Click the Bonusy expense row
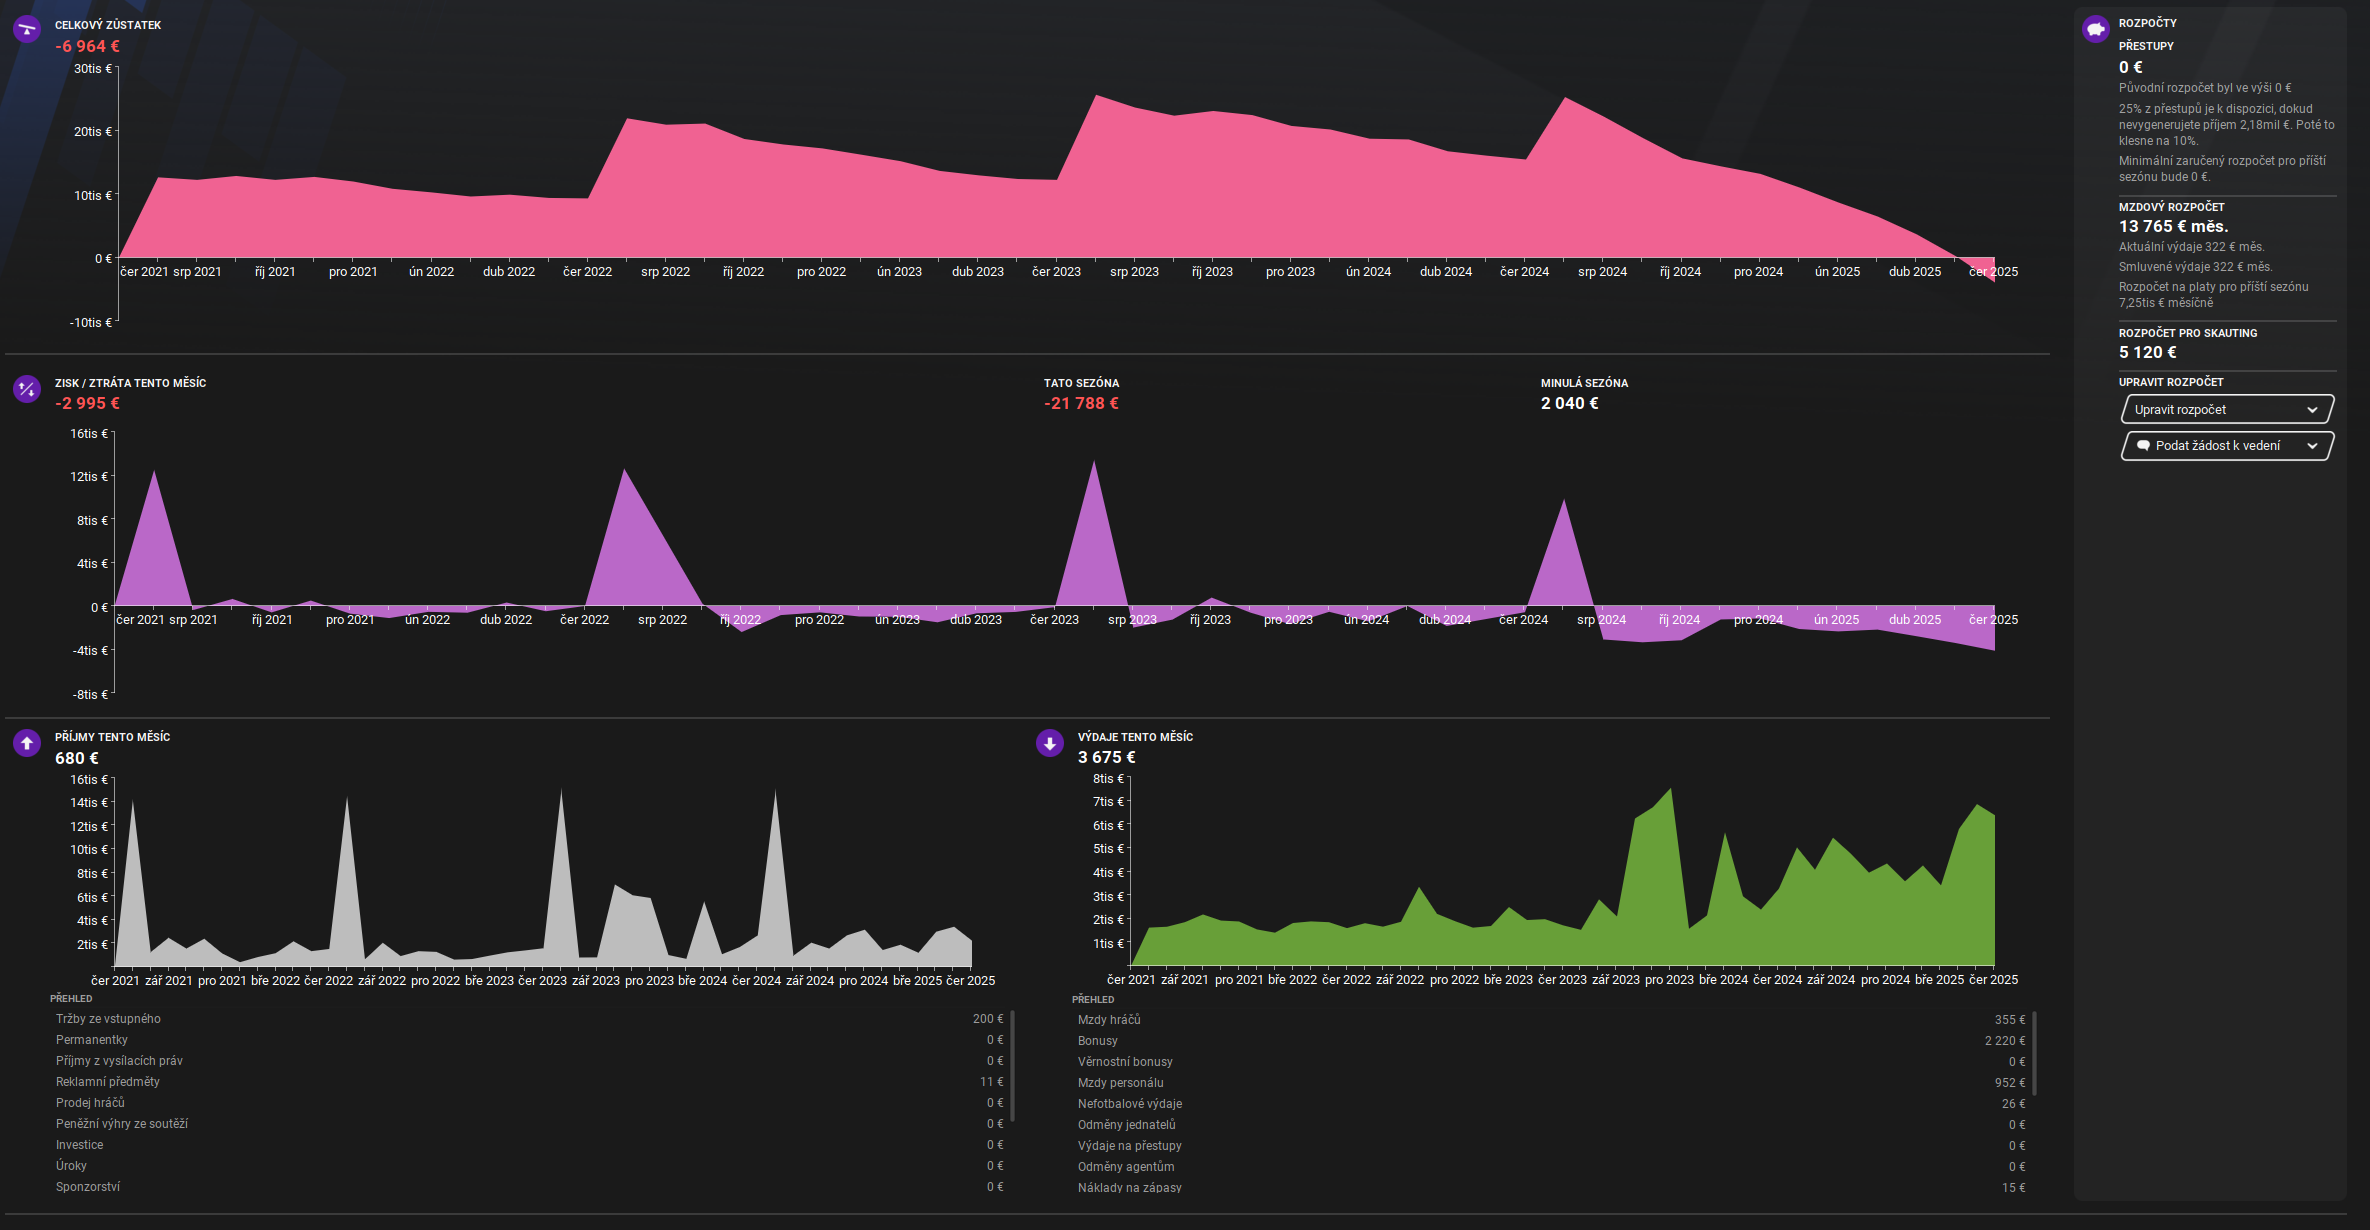 coord(1098,1041)
